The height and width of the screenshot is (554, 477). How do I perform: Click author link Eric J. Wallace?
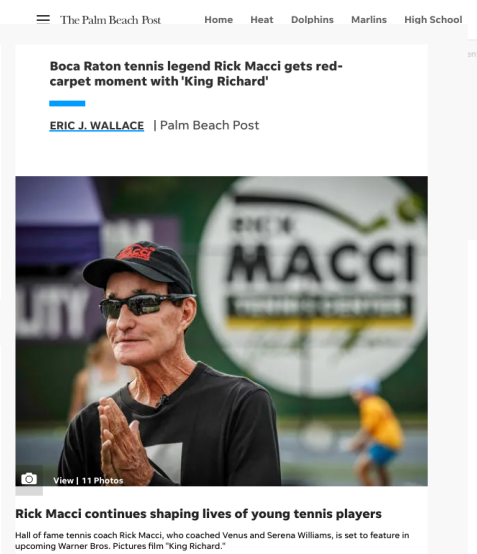(x=97, y=126)
